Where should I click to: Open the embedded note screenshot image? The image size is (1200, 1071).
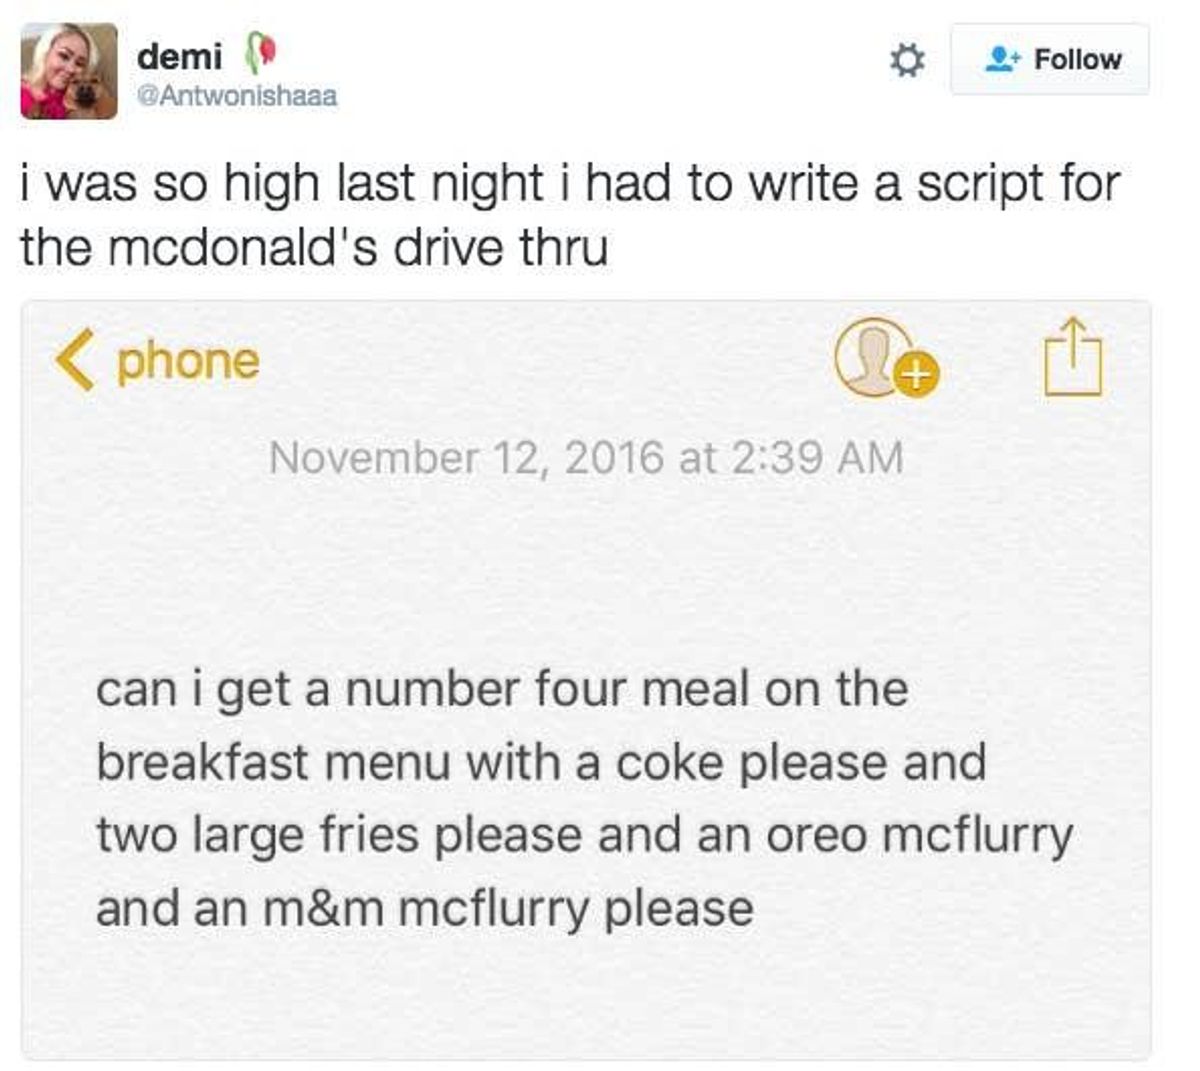point(586,680)
